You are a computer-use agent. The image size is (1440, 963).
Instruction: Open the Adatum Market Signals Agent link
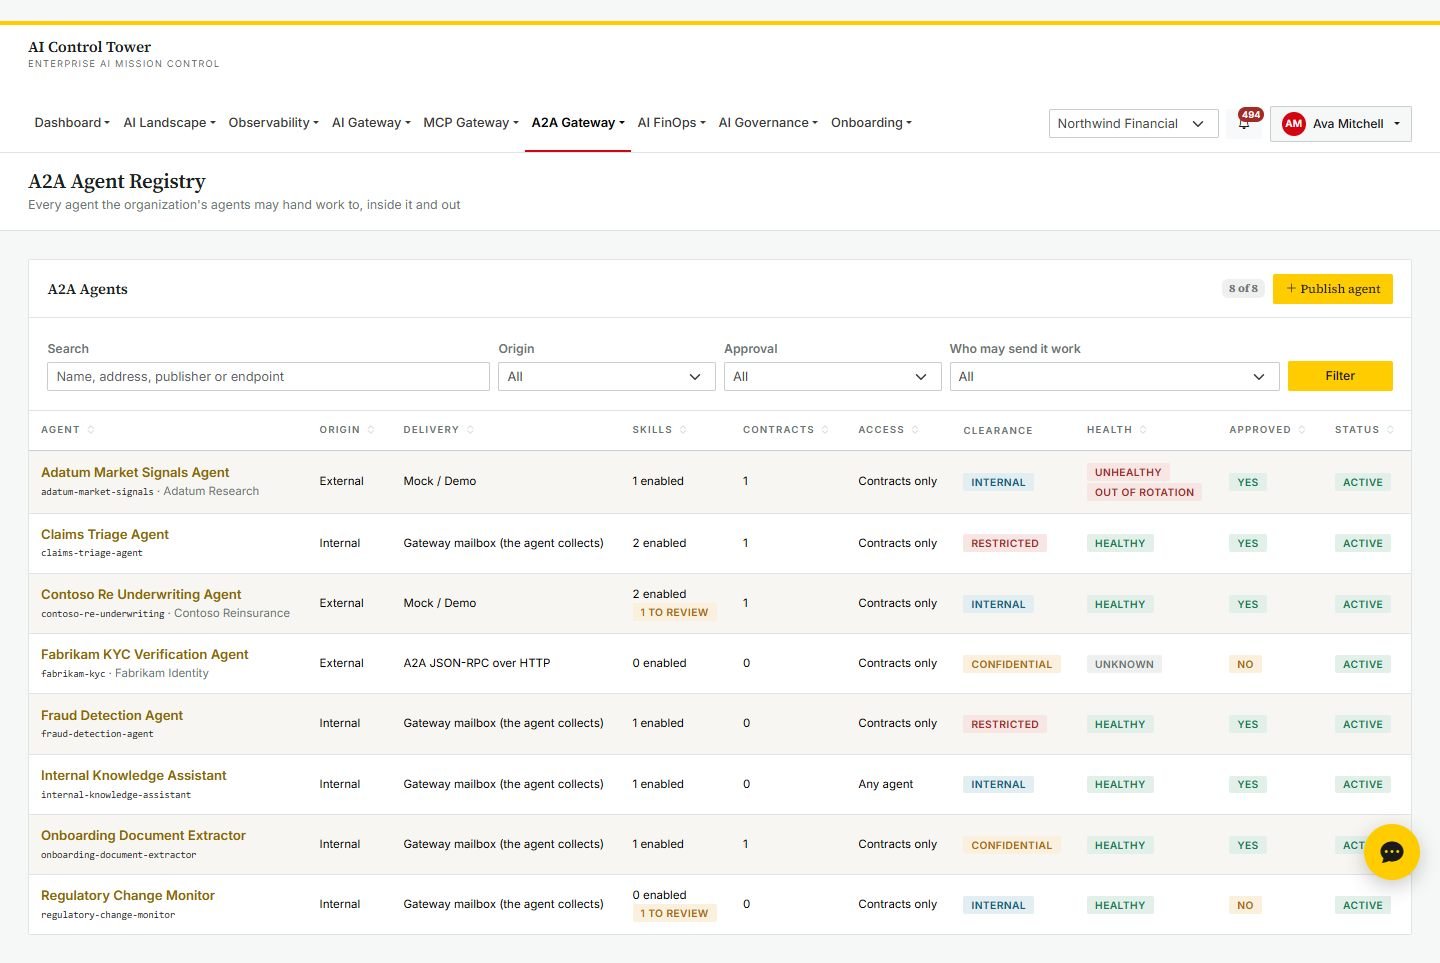click(135, 472)
